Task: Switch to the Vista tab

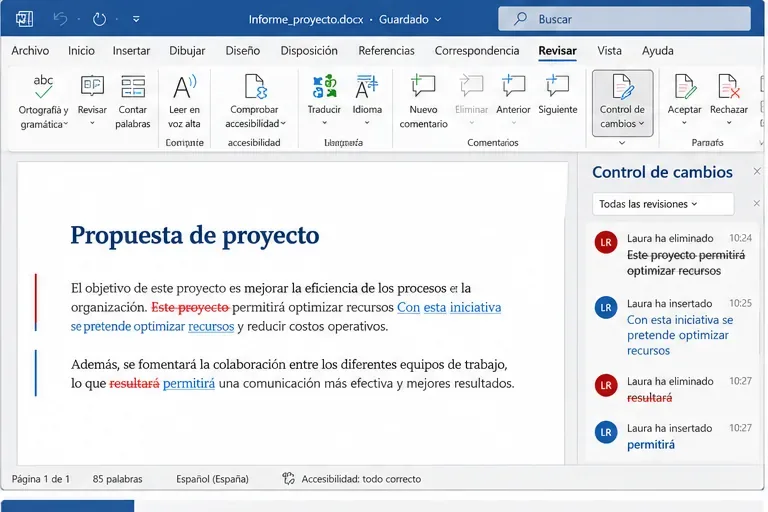Action: 609,50
